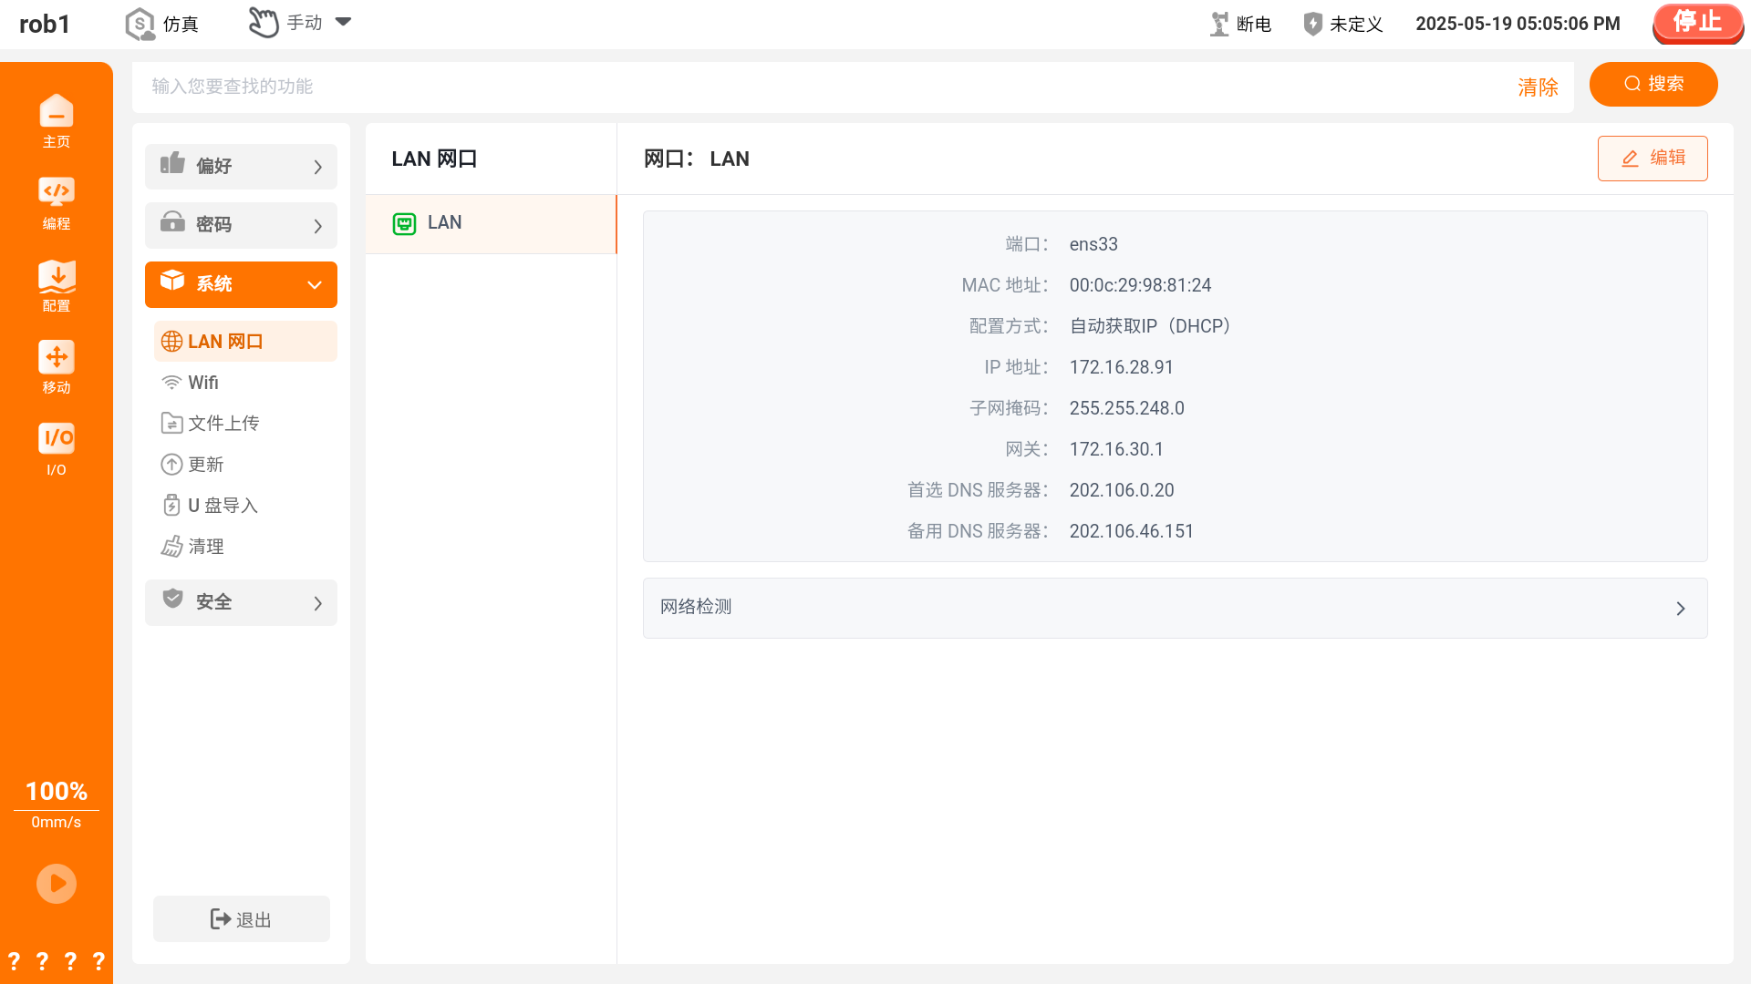
Task: Click the Wifi signal icon
Action: click(172, 382)
